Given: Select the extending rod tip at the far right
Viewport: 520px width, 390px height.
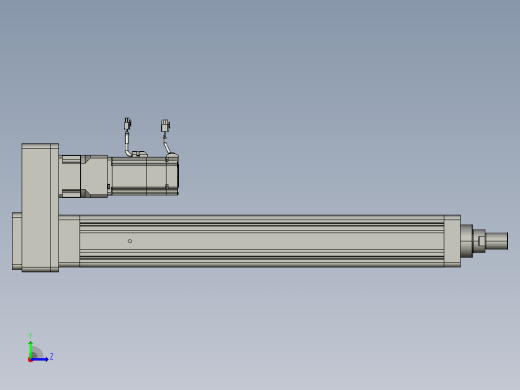Looking at the screenshot, I should pyautogui.click(x=497, y=241).
